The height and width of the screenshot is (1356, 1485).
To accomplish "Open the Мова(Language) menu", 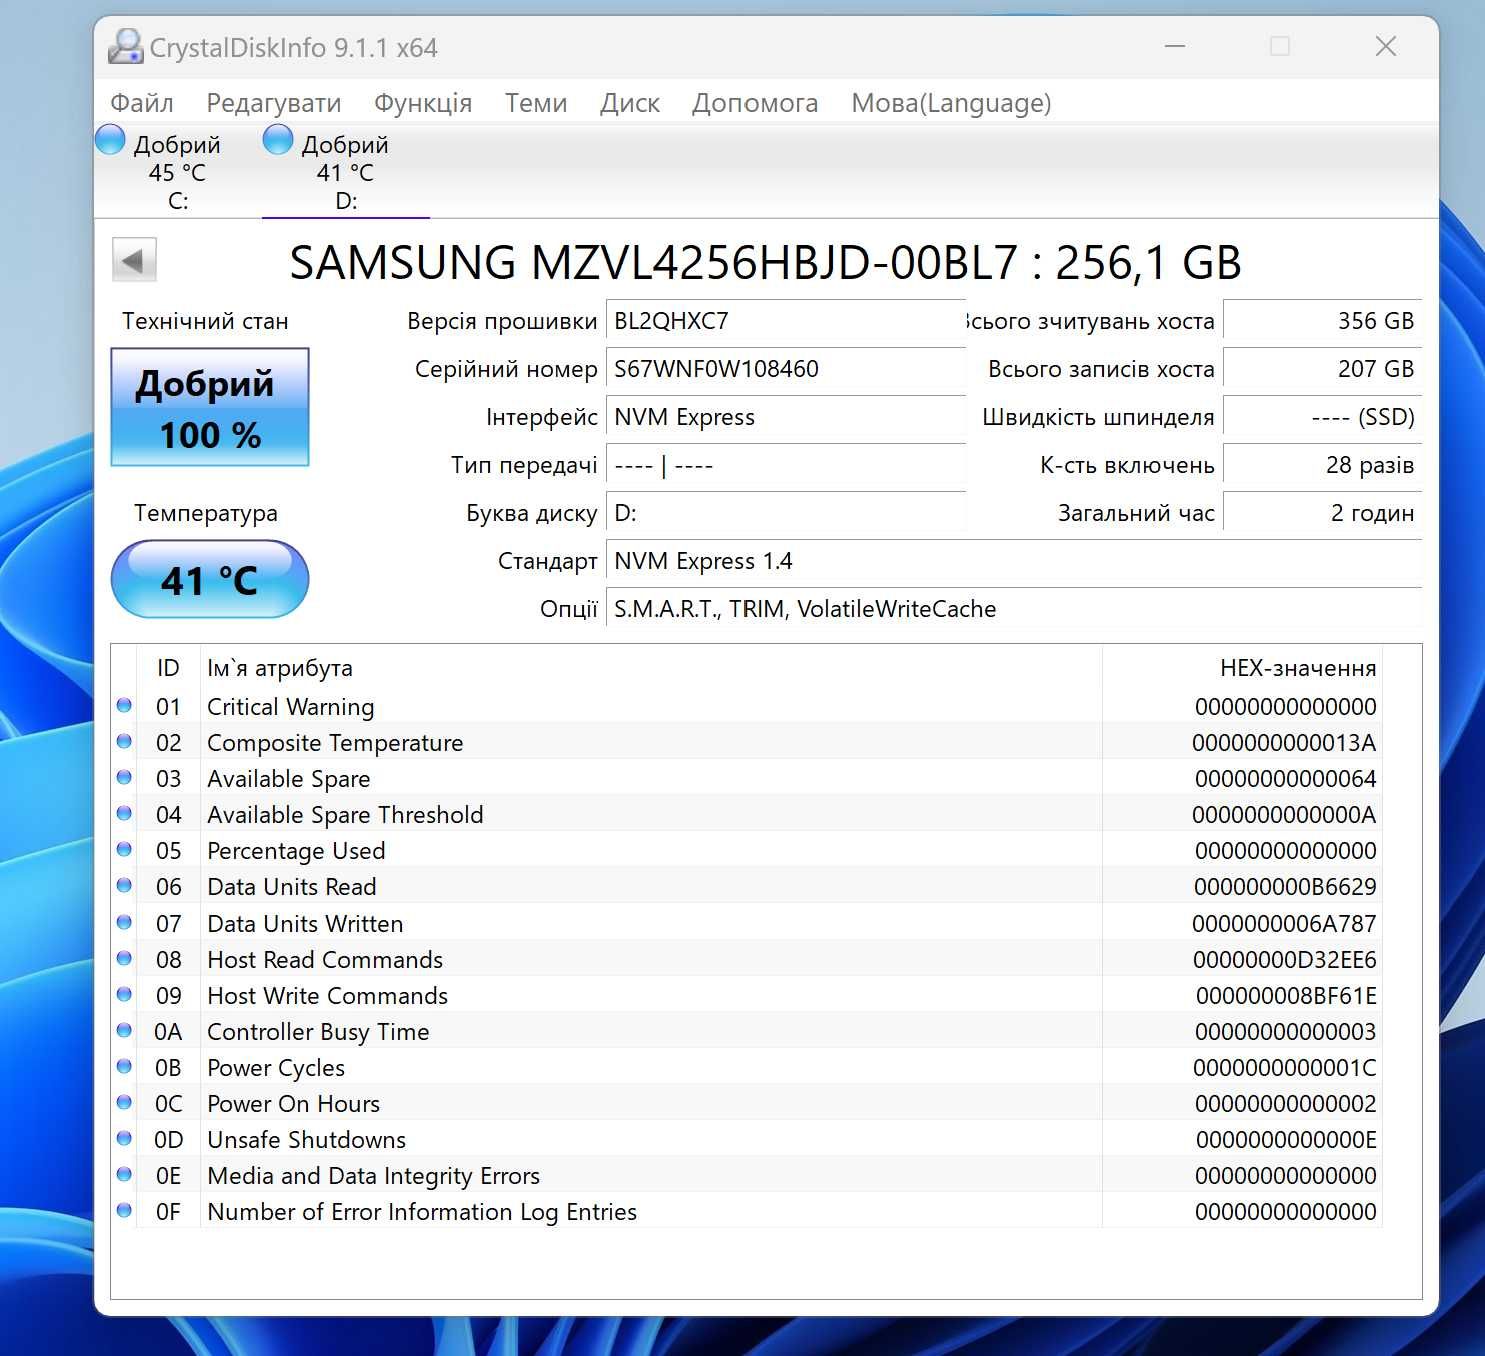I will tap(951, 103).
